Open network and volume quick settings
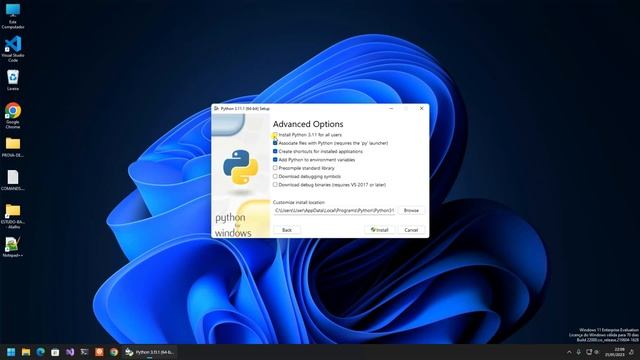 point(593,352)
